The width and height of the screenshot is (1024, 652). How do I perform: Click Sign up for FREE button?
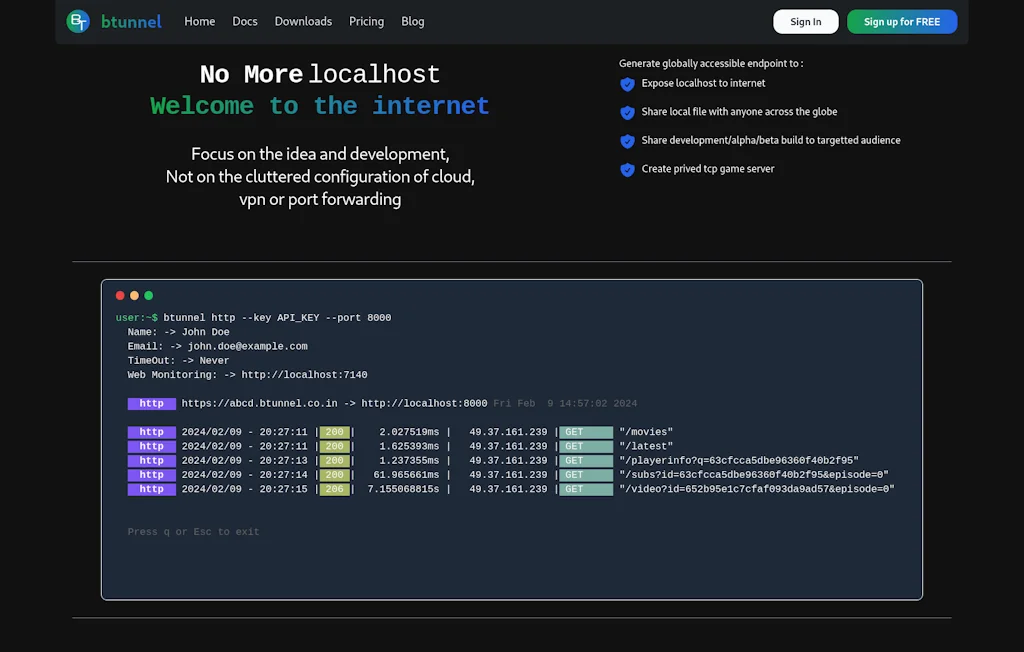tap(901, 22)
